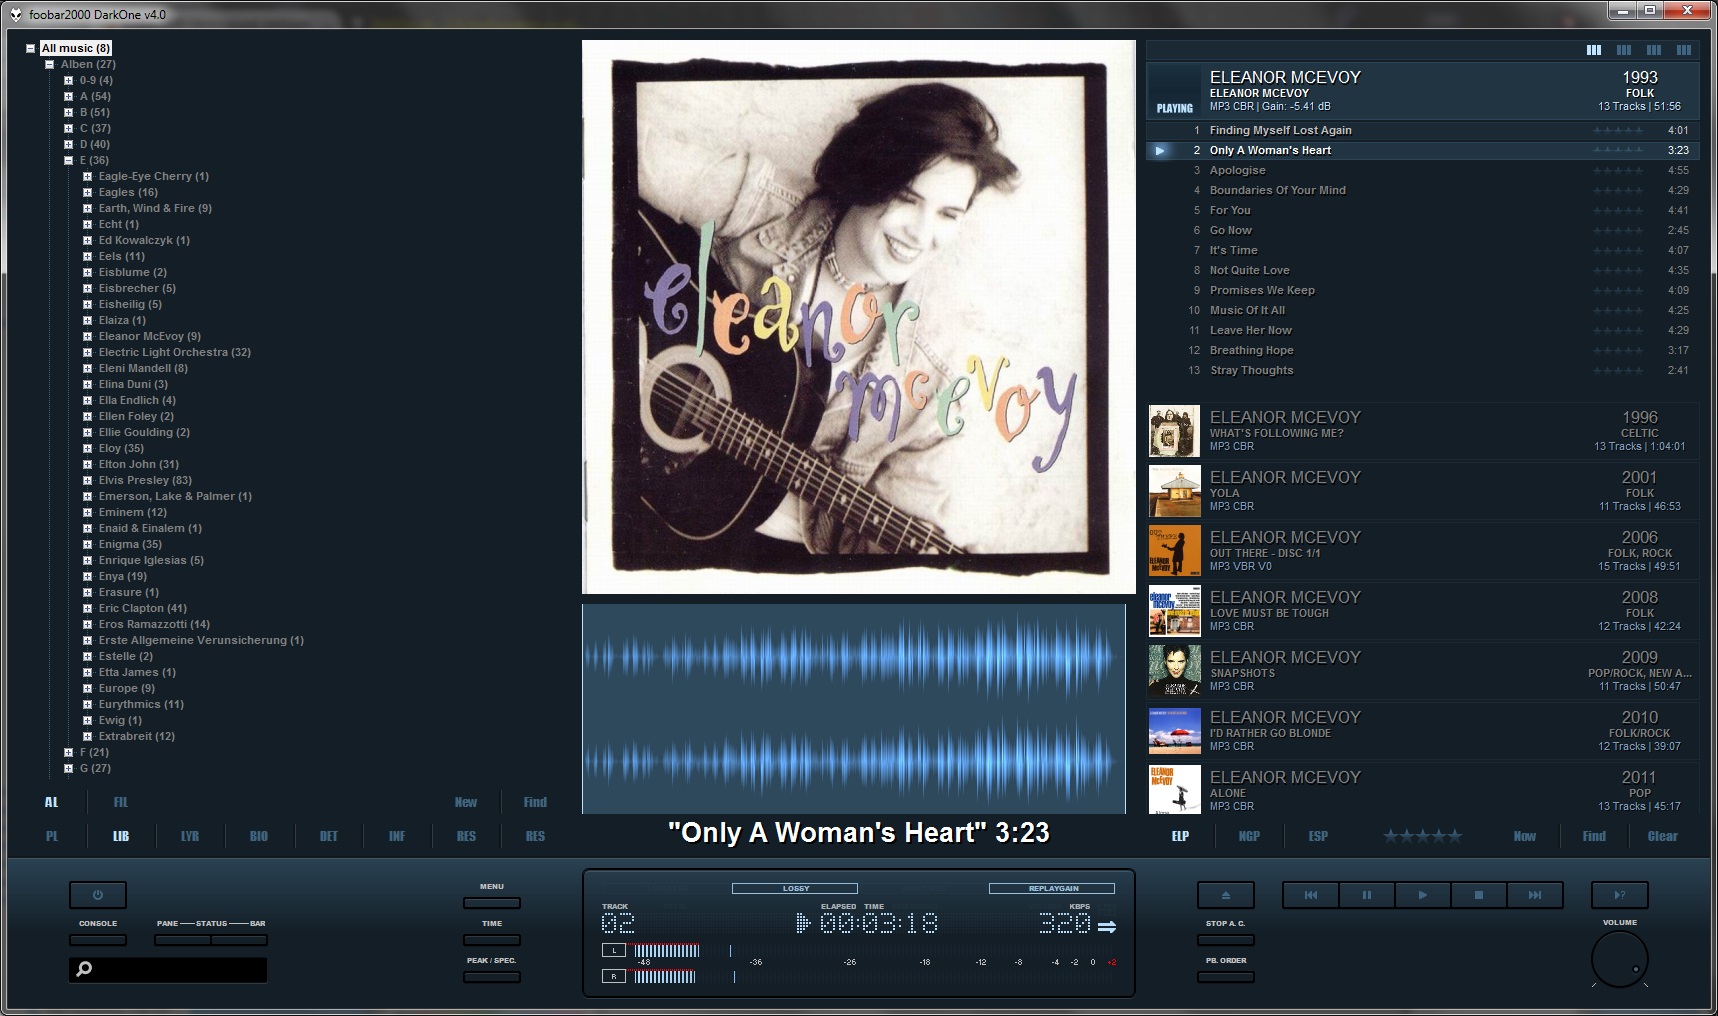Switch to the PL panel tab
The image size is (1718, 1016).
point(52,836)
